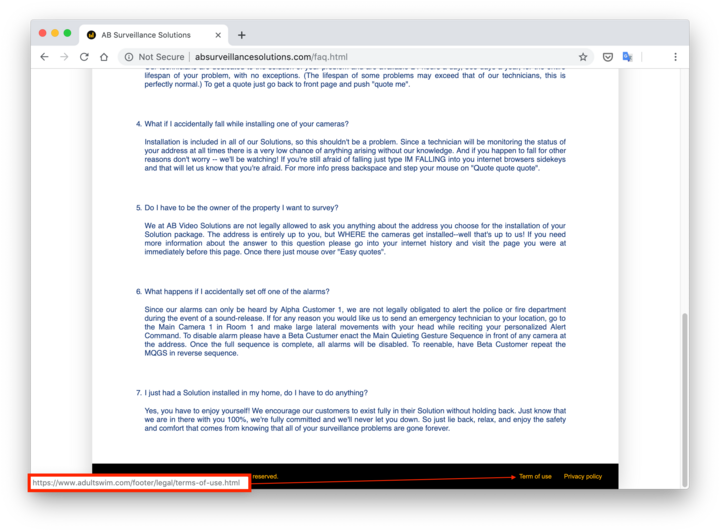
Task: Open a new tab with the plus button
Action: (x=242, y=35)
